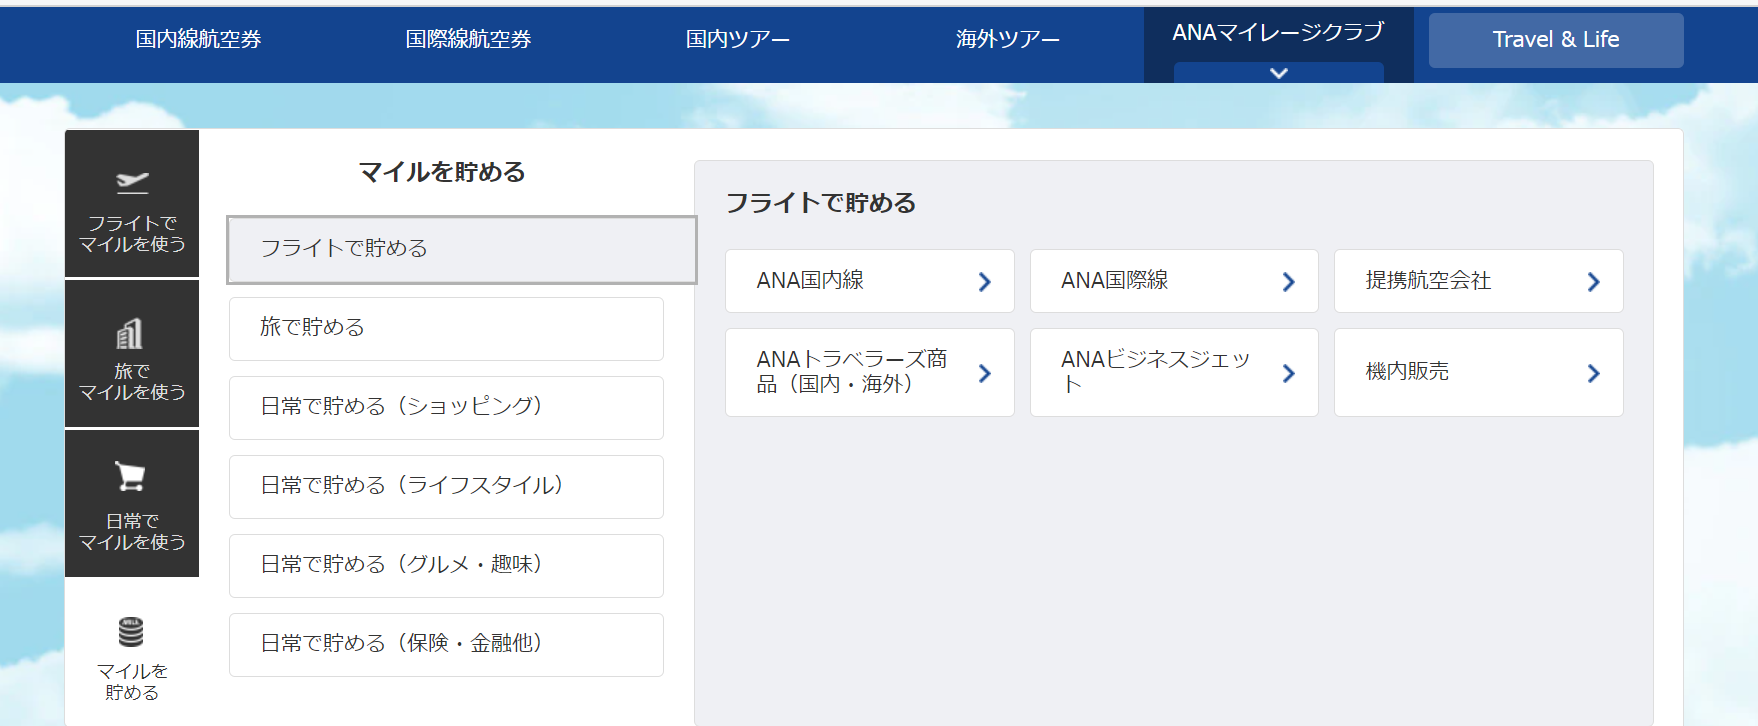Viewport: 1758px width, 726px height.
Task: Select the ANAマイレージクラブ menu item
Action: [x=1279, y=33]
